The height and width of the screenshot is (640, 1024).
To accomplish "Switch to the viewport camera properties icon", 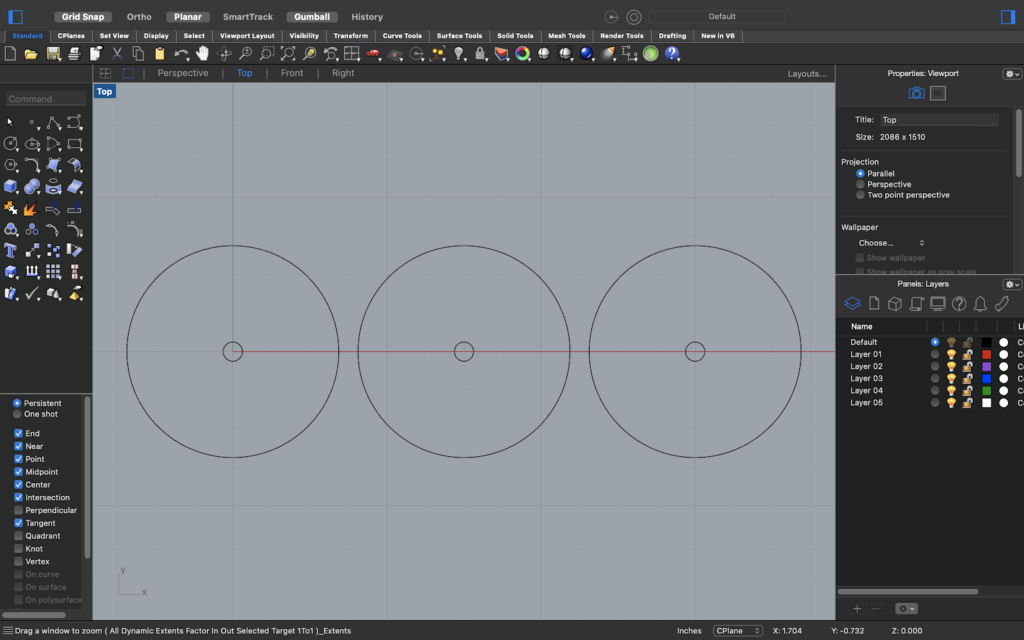I will pos(916,93).
